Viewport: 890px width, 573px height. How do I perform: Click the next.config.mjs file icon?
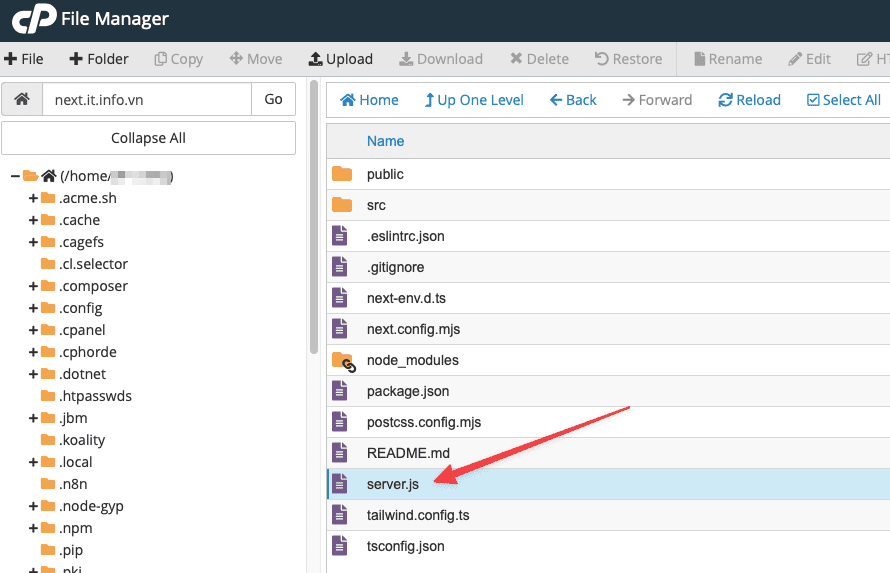point(339,329)
